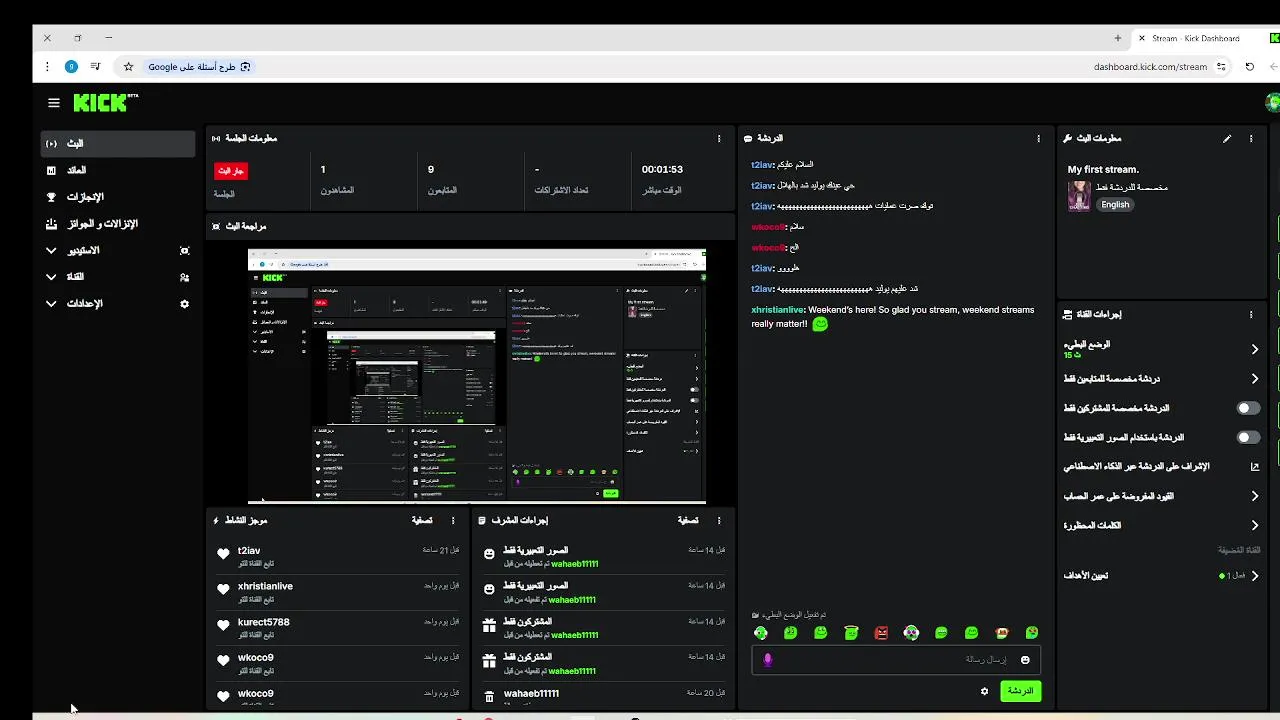Image resolution: width=1280 pixels, height=720 pixels.
Task: Switch to the Stream - Kick Dashboard tab
Action: click(1203, 38)
